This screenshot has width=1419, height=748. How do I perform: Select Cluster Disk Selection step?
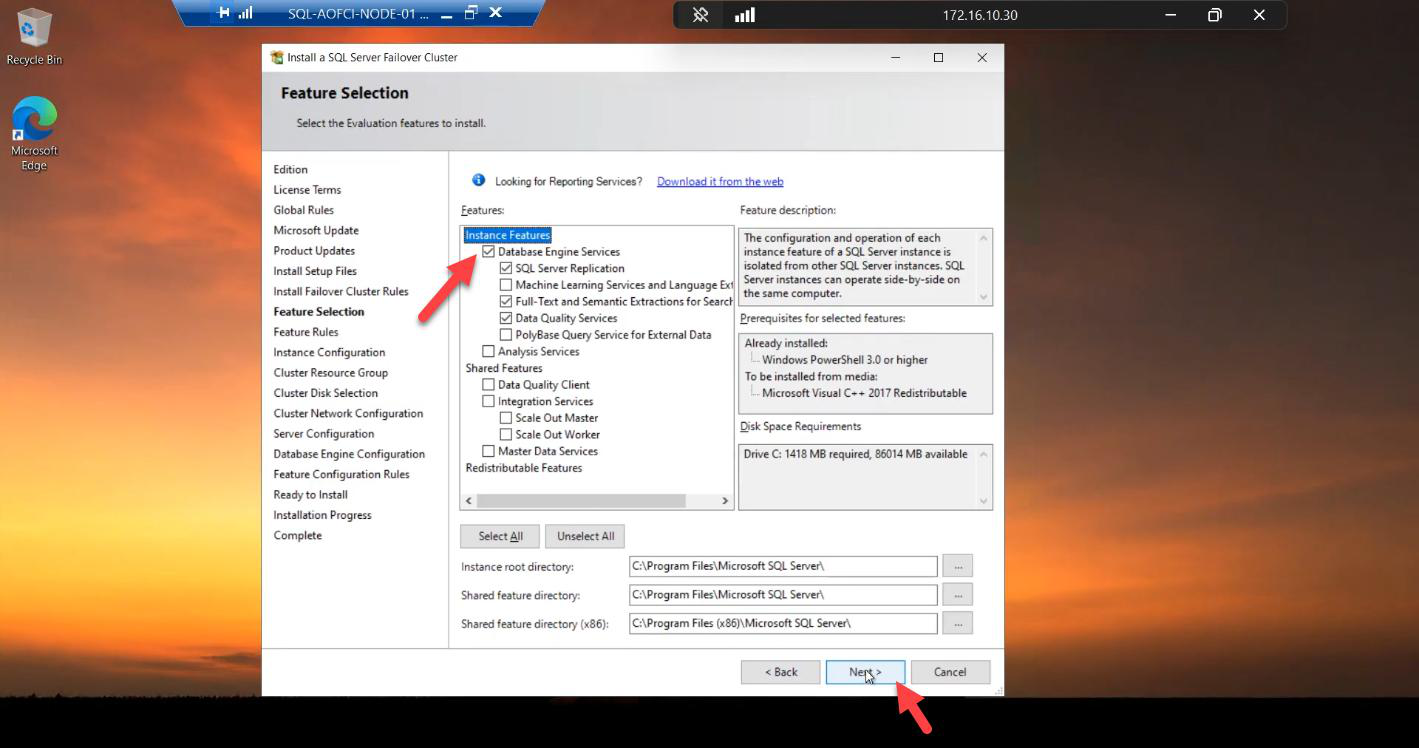click(326, 393)
